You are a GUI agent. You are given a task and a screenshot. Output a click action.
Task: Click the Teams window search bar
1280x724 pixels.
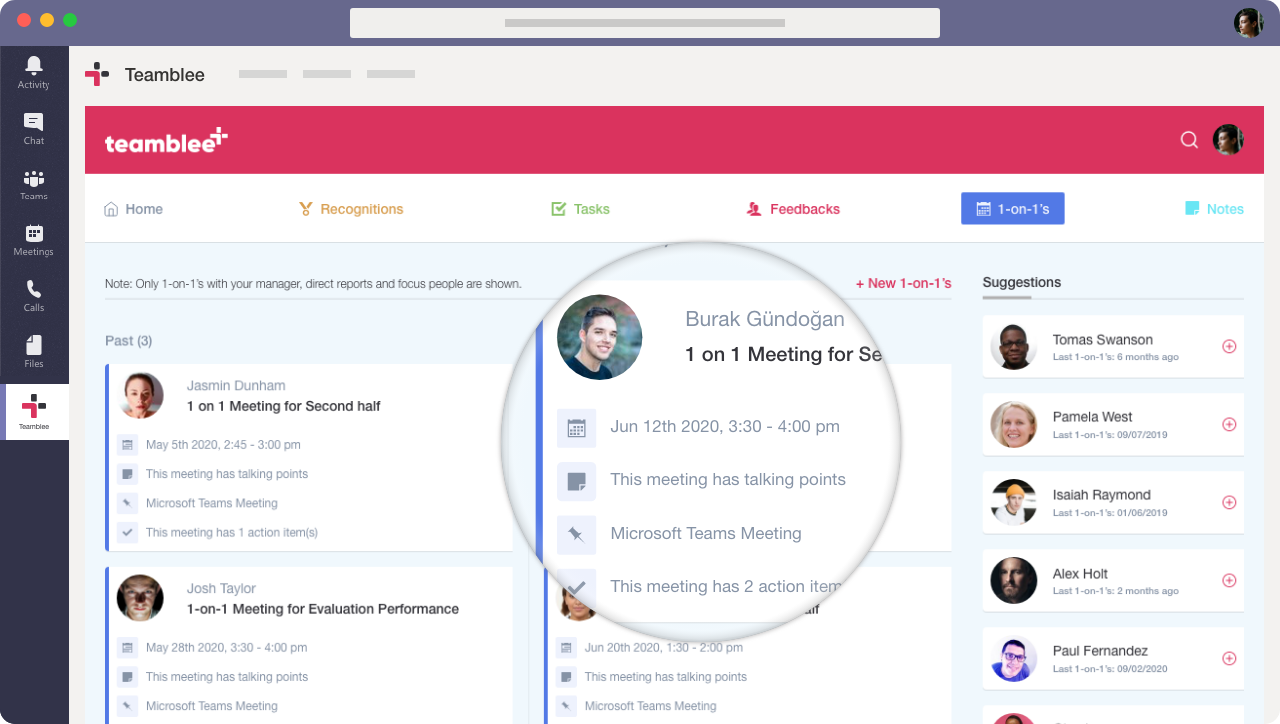(645, 23)
